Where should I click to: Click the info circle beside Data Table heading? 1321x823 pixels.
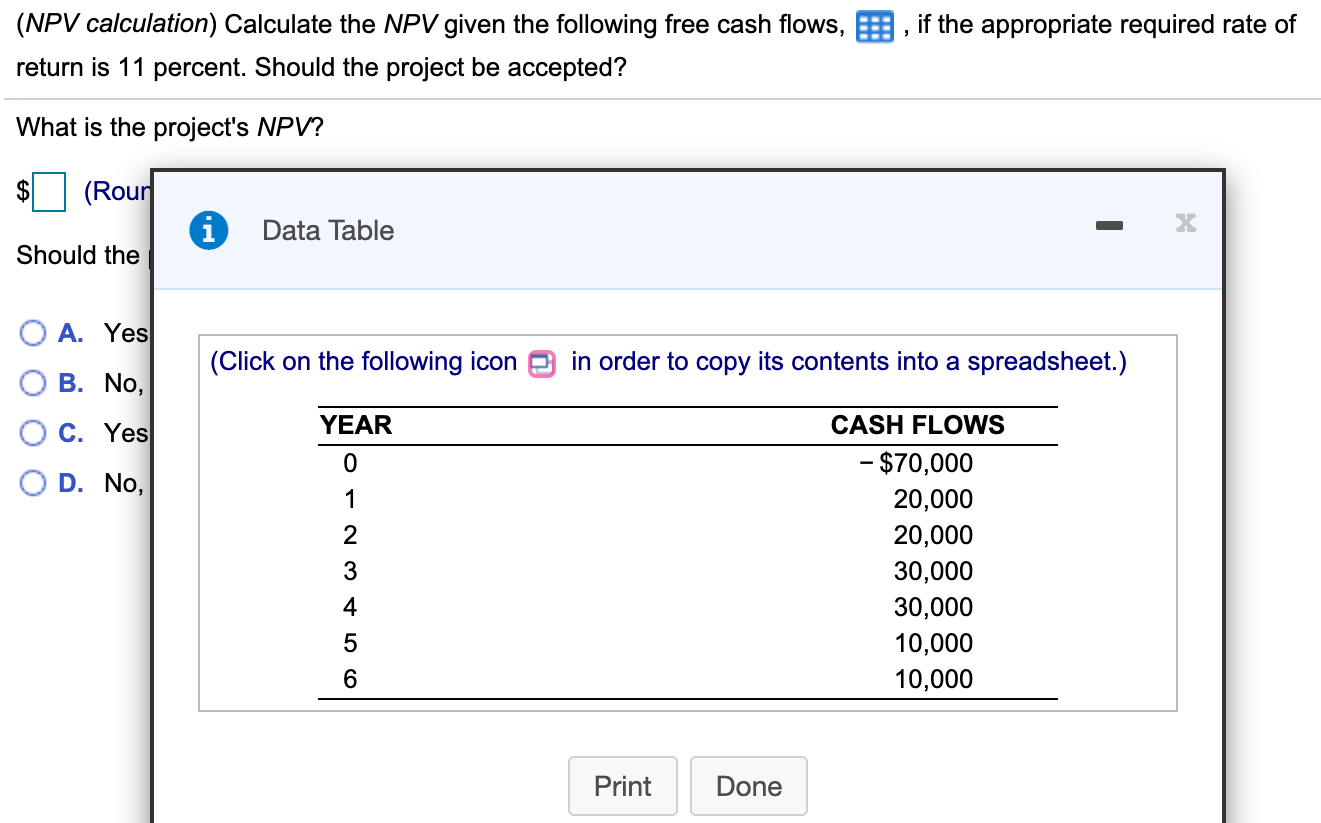[207, 230]
